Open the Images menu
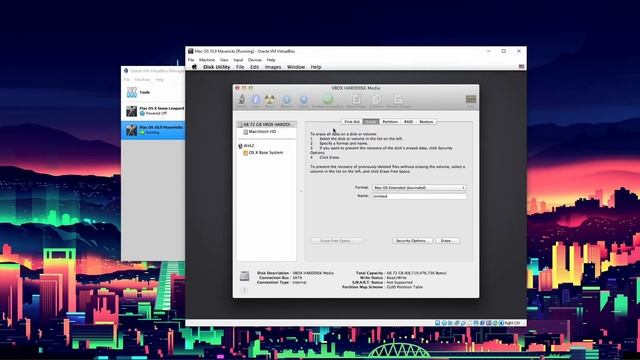This screenshot has height=360, width=640. 273,67
